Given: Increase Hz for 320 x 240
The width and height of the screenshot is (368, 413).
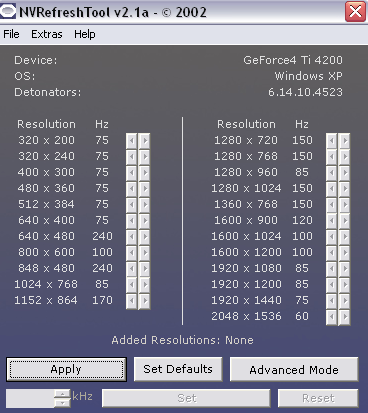Looking at the screenshot, I should tap(144, 157).
